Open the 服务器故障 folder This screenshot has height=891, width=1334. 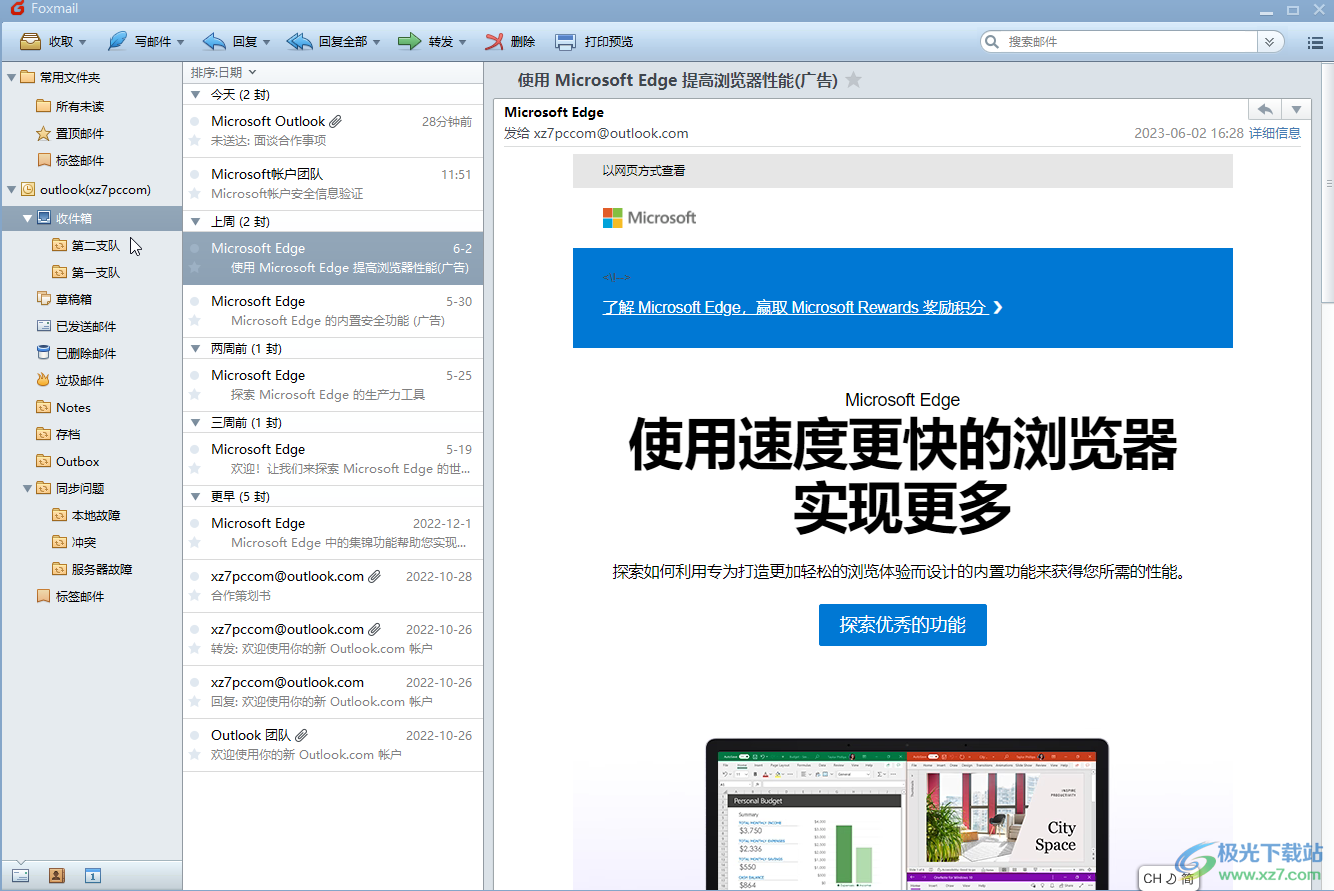pyautogui.click(x=91, y=569)
